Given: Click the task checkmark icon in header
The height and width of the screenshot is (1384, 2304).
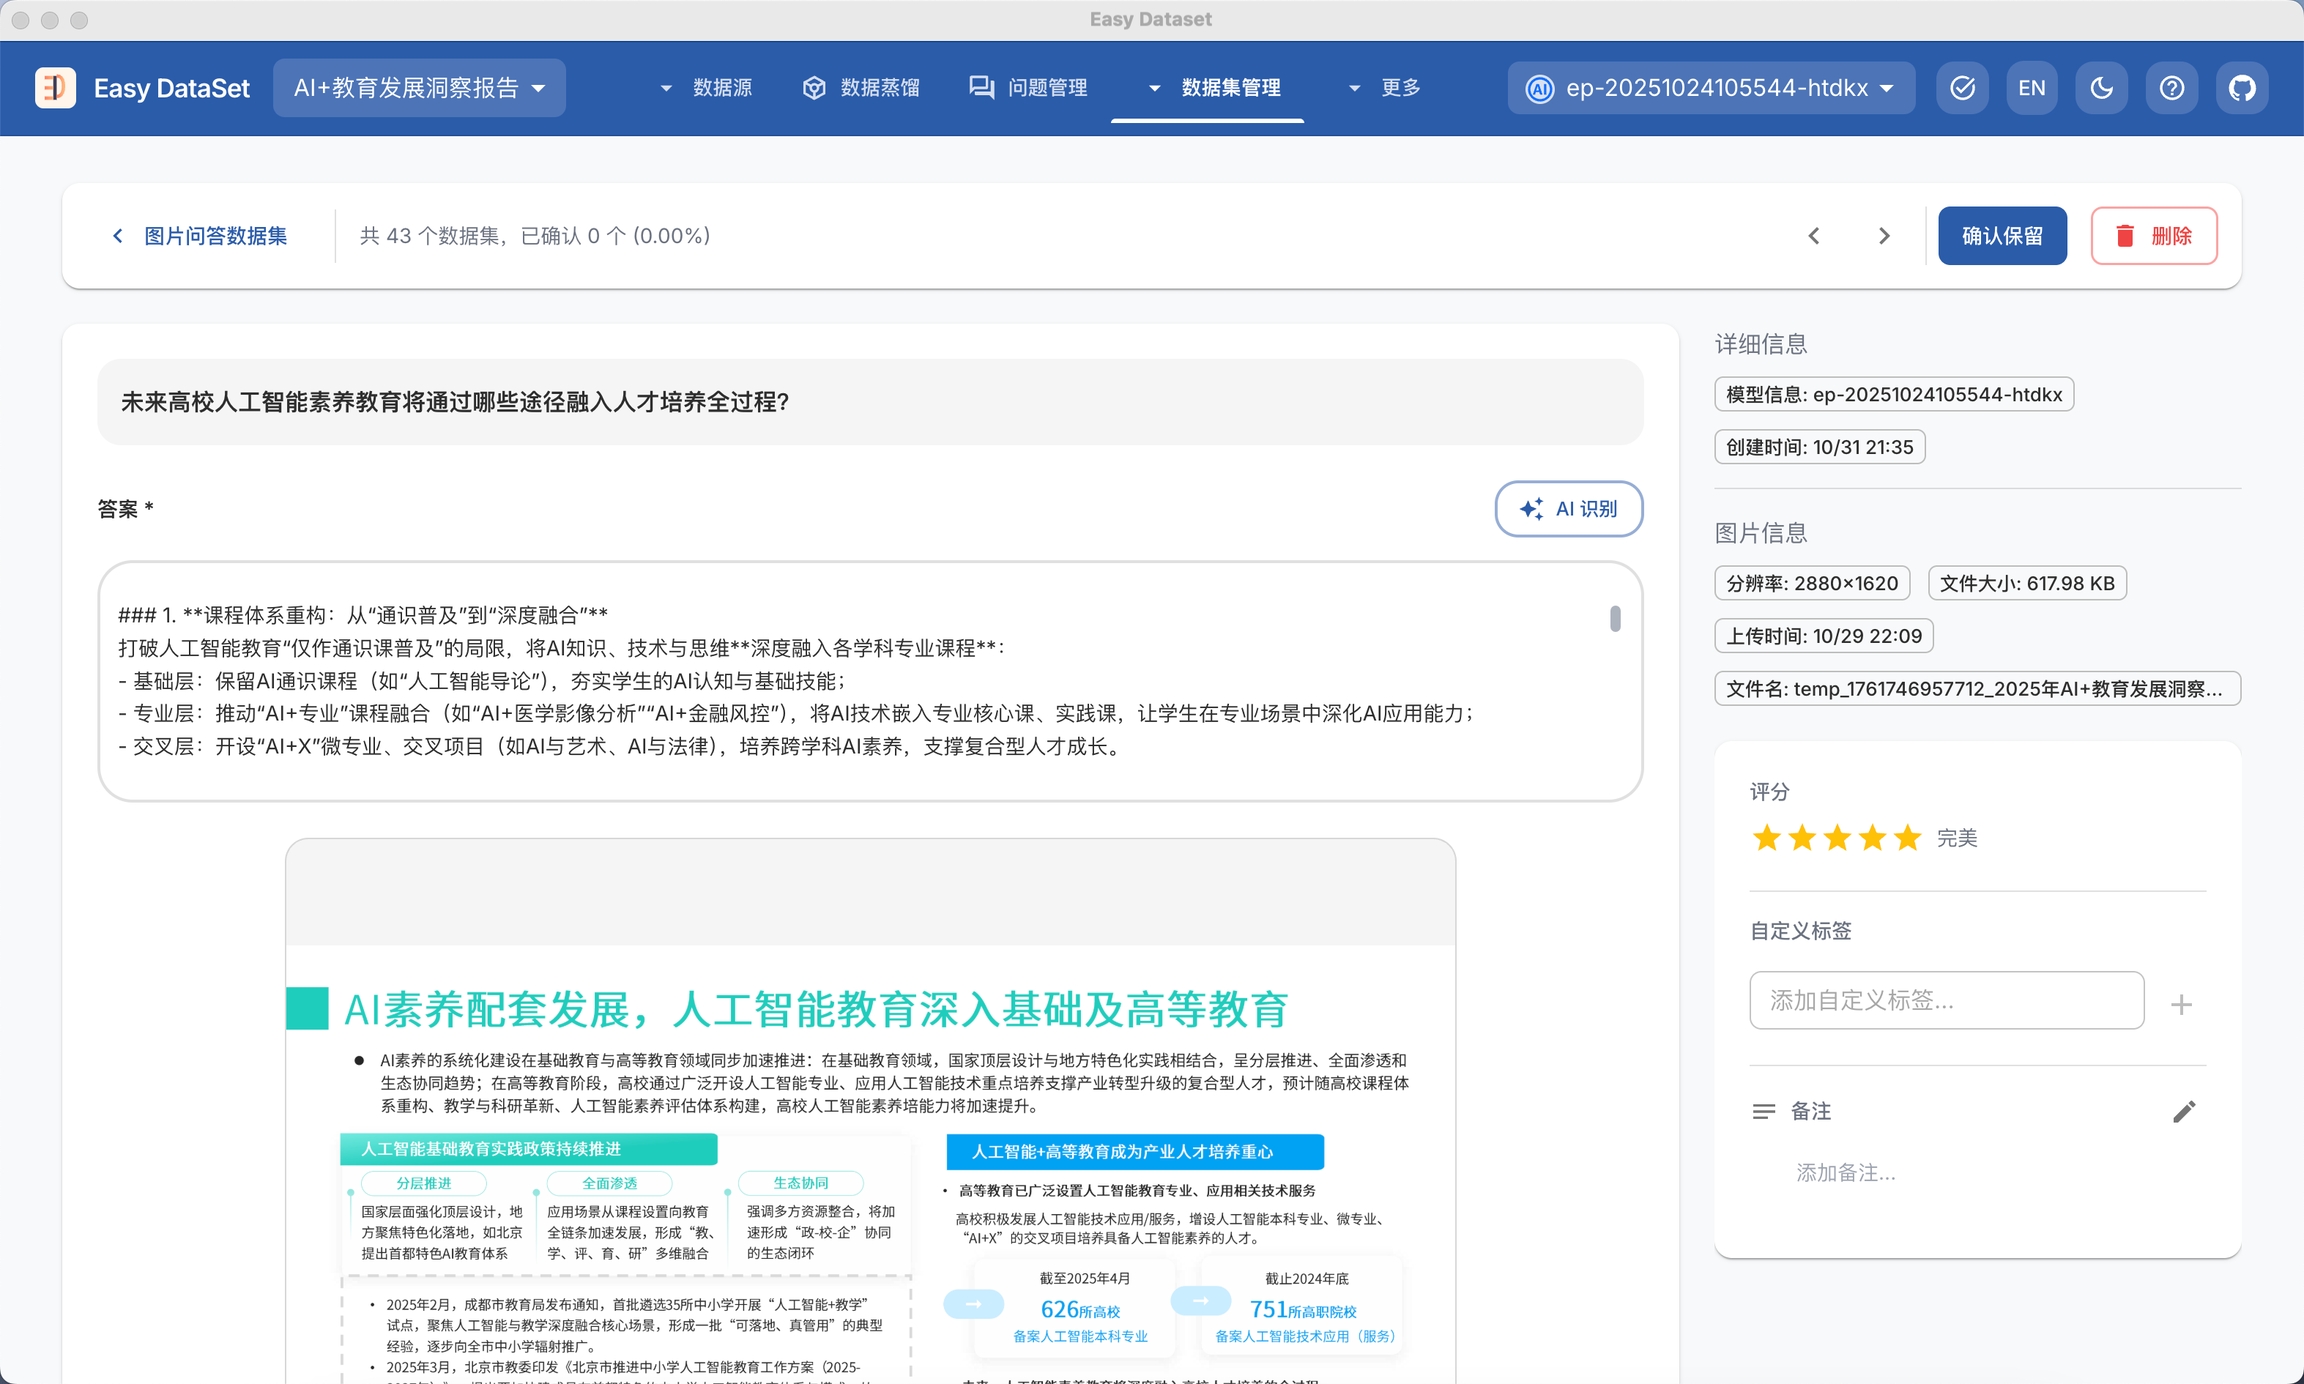Looking at the screenshot, I should point(1962,88).
